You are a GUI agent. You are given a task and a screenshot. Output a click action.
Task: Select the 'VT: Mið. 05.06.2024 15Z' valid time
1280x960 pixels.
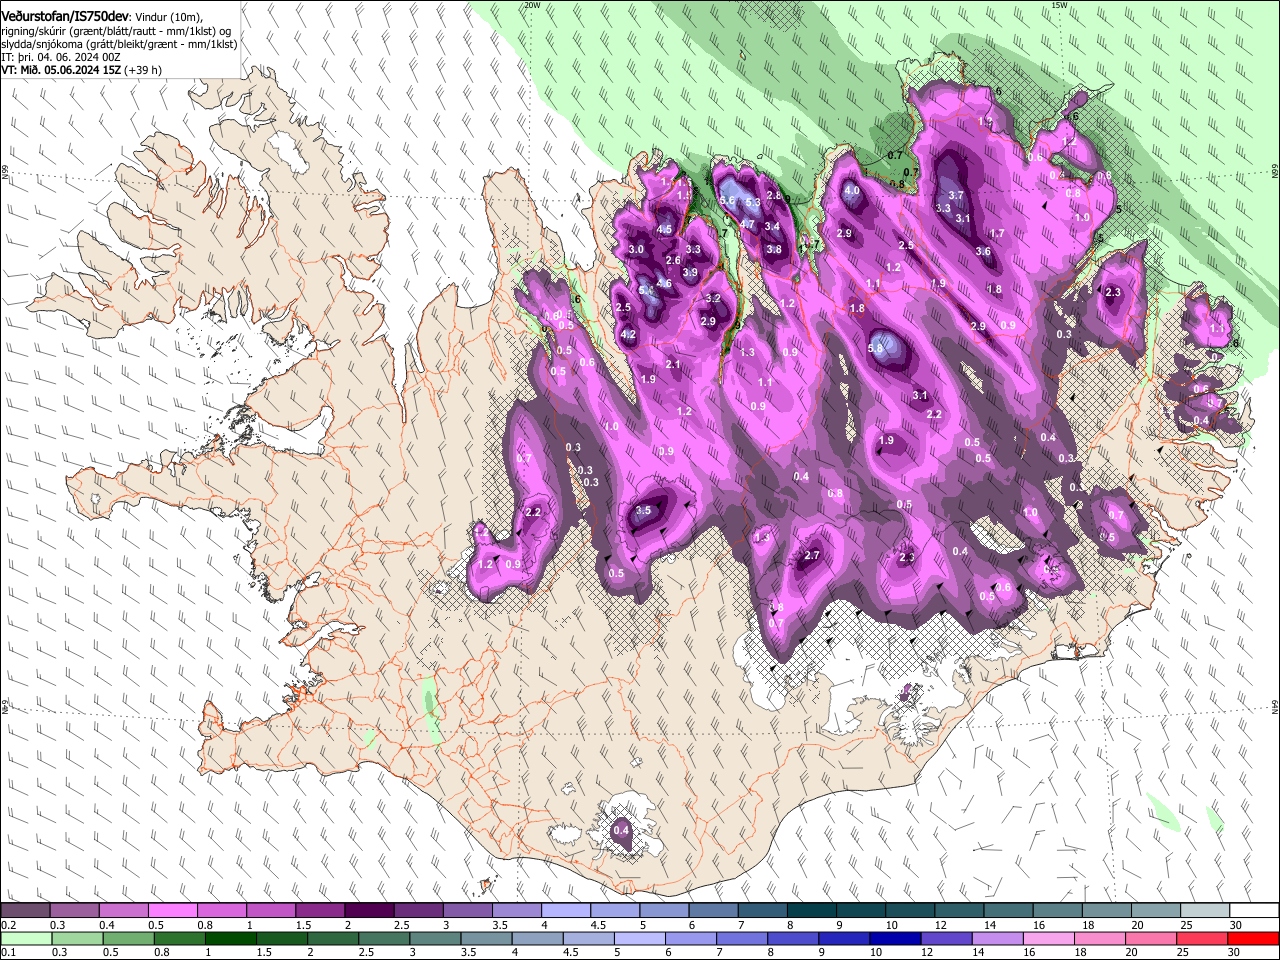coord(61,71)
